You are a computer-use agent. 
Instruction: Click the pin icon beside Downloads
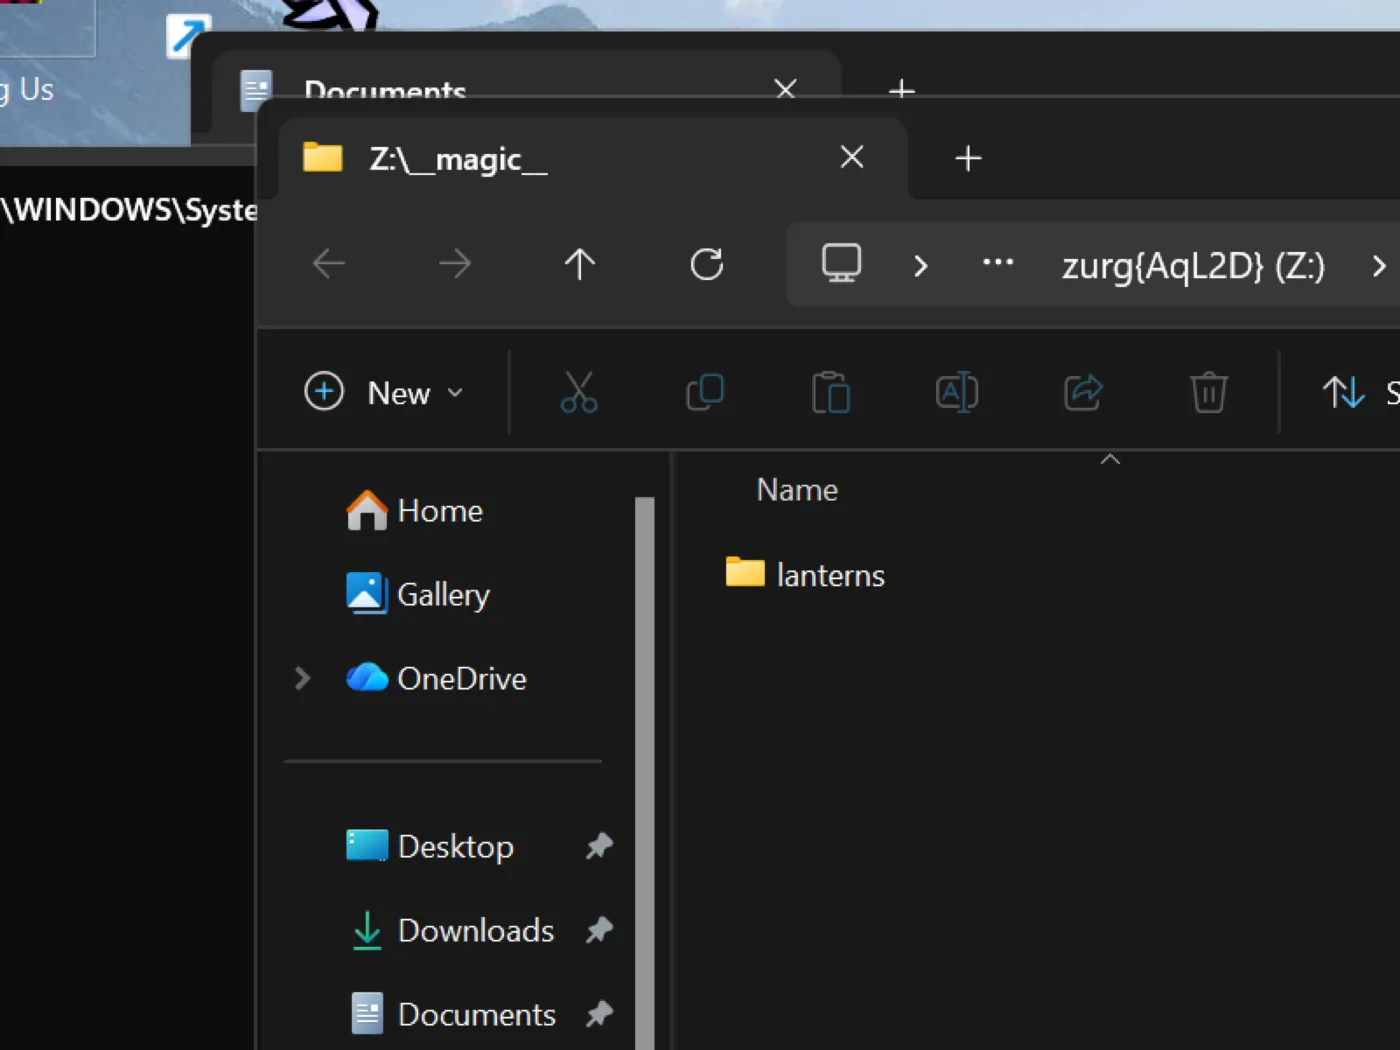pos(599,930)
